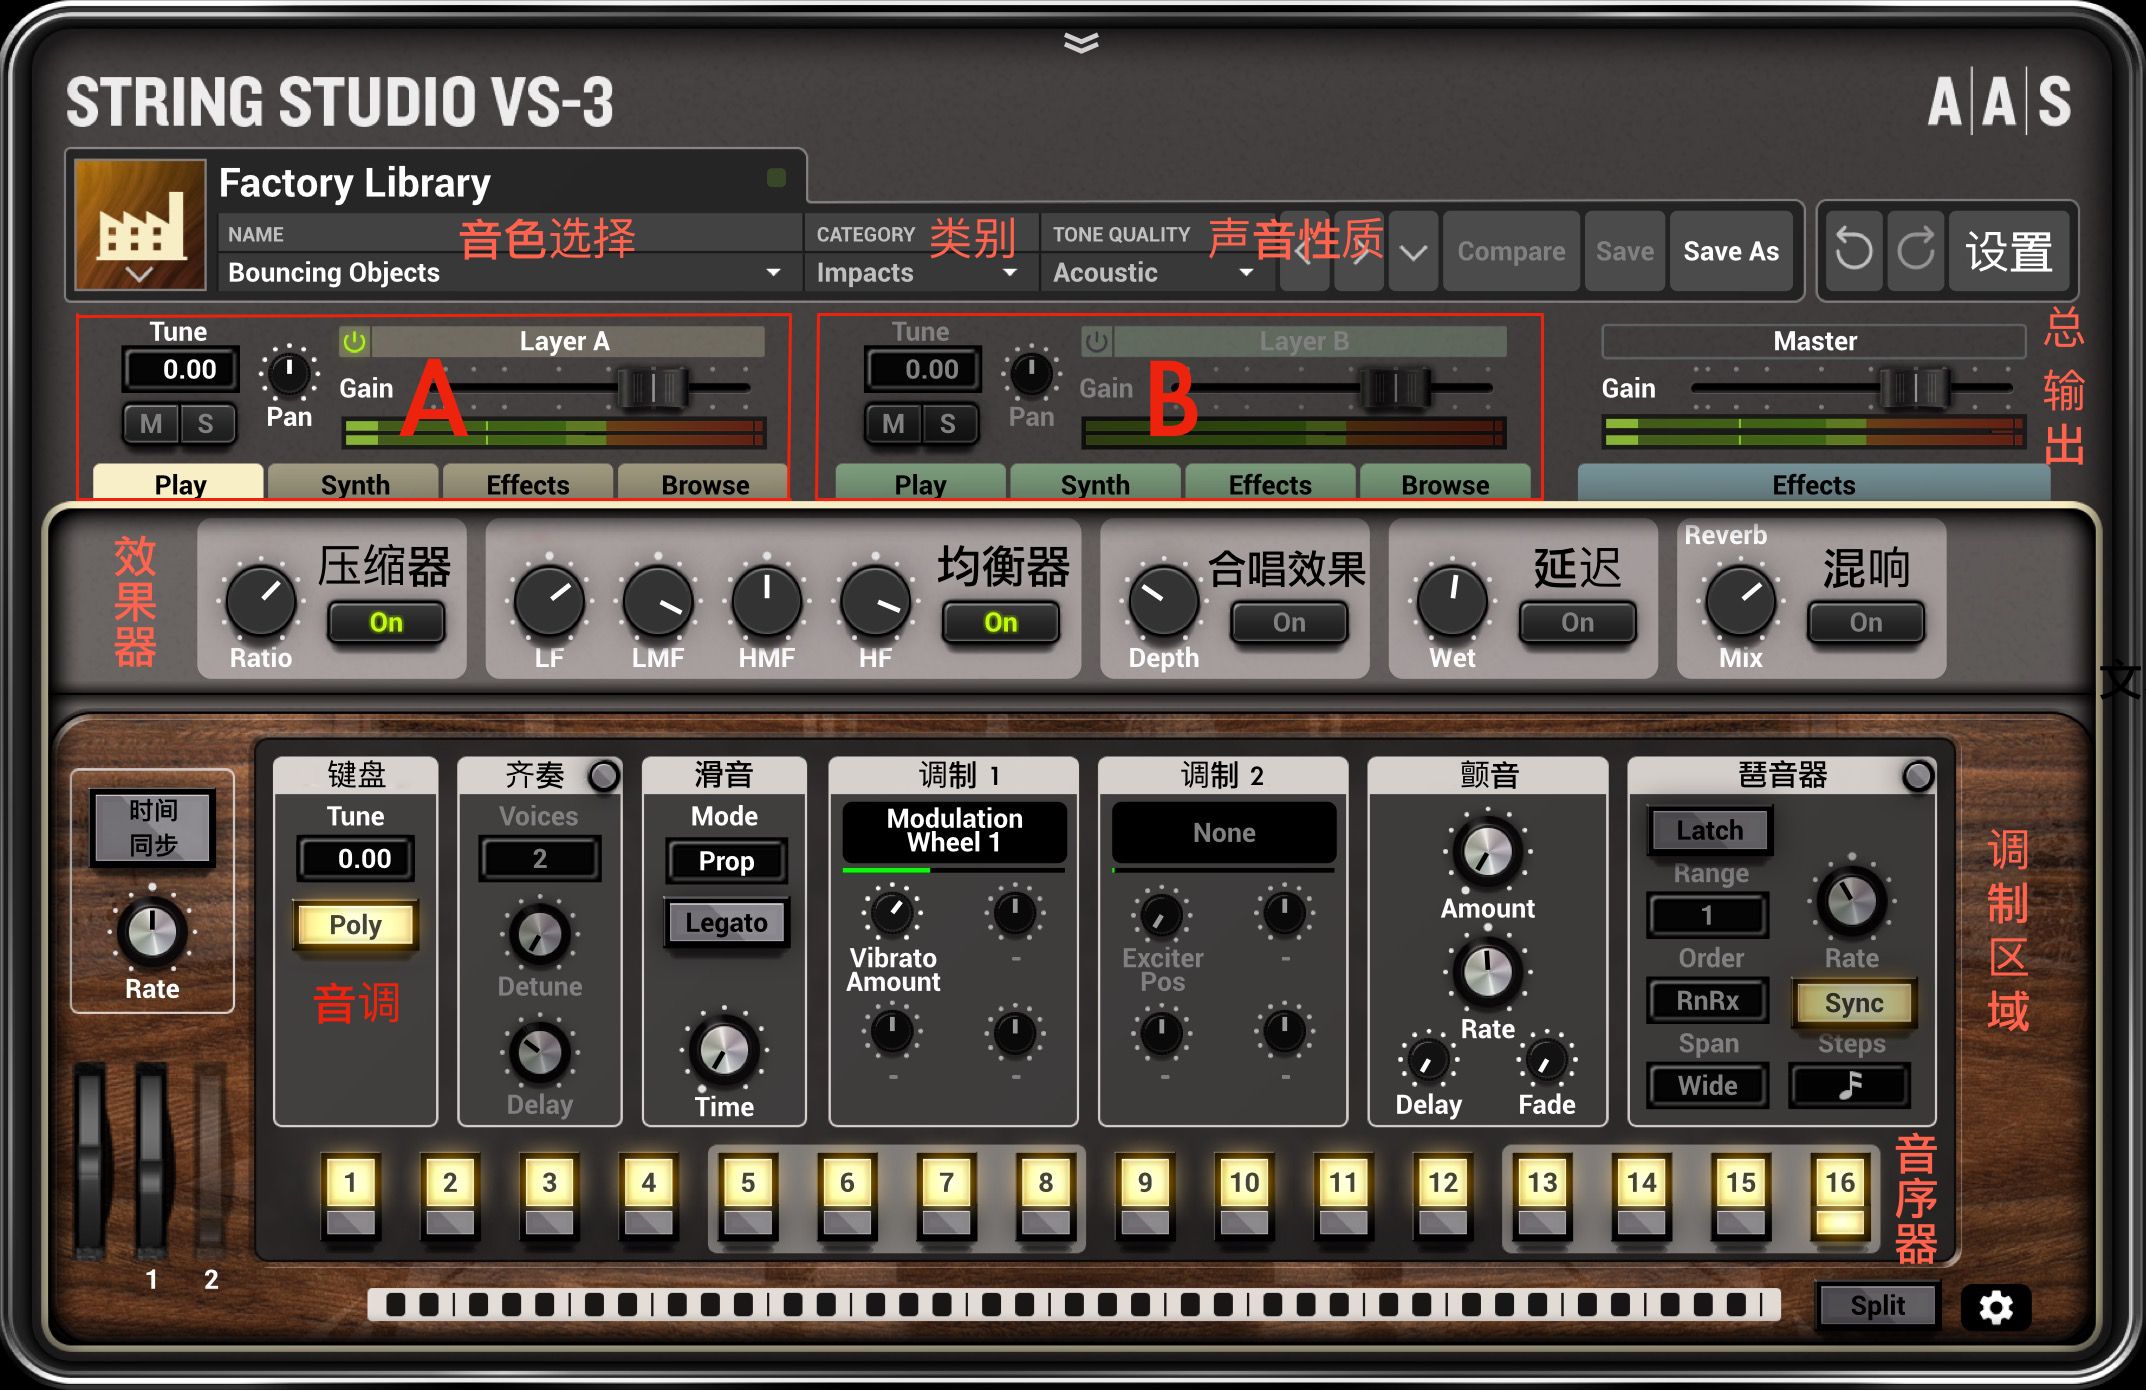This screenshot has width=2146, height=1390.
Task: Switch to Layer A Effects tab
Action: 528,483
